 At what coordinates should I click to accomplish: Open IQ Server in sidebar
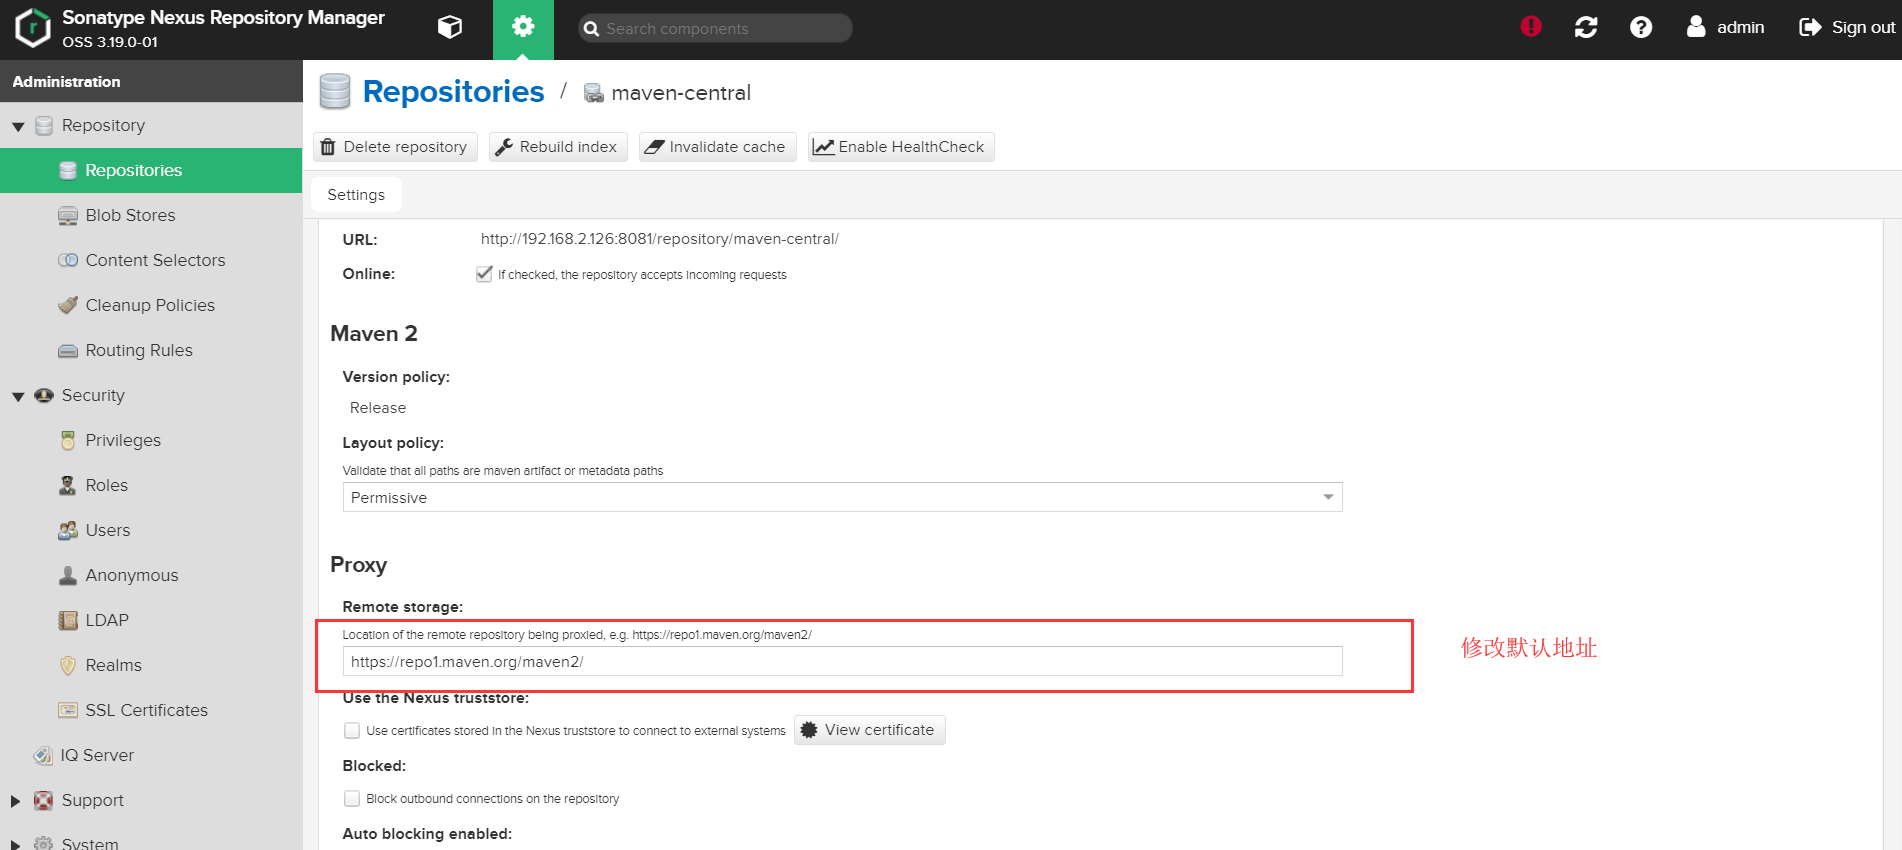tap(97, 755)
